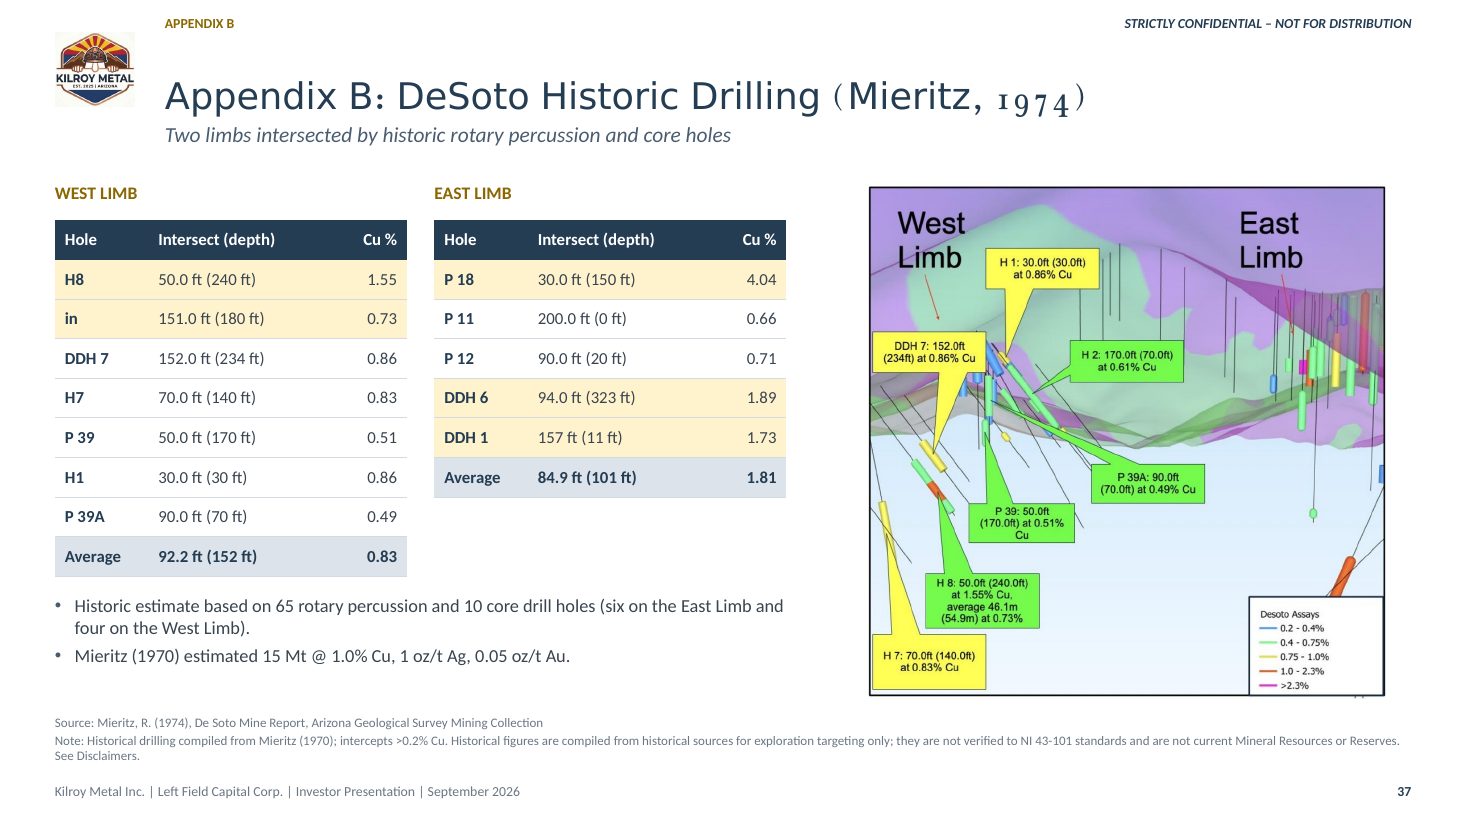
Task: Click the 0.86 Cu value in H1 row
Action: [382, 477]
